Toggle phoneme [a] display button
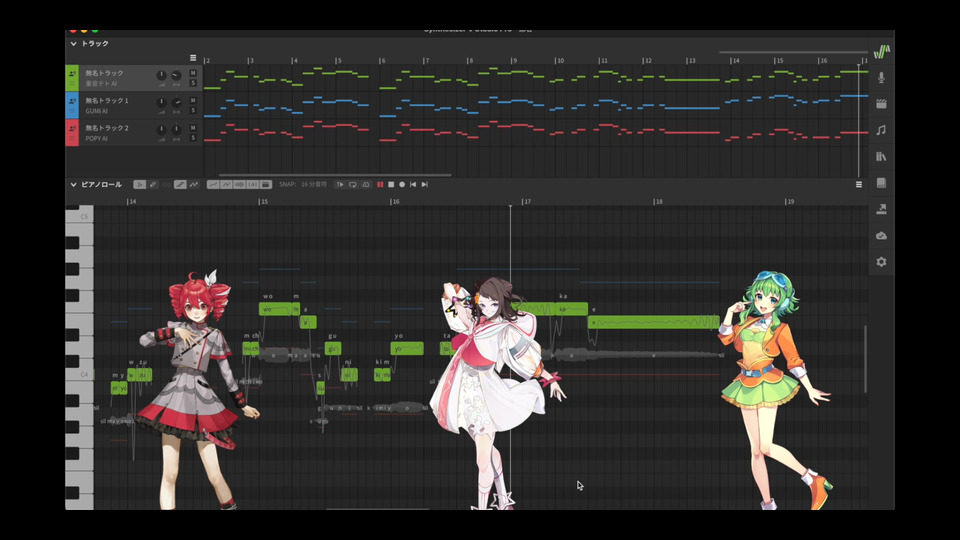The image size is (960, 540). [252, 184]
